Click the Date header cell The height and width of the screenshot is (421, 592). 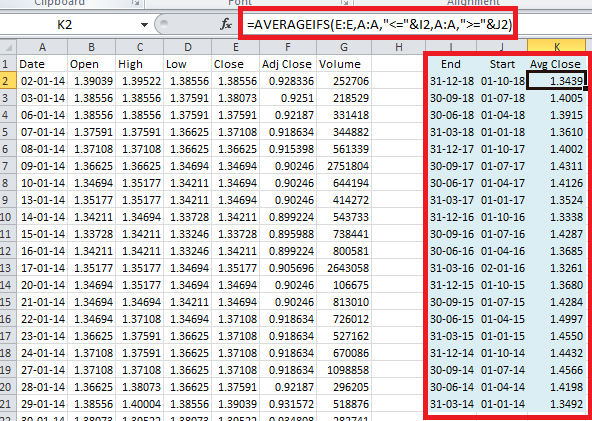42,64
